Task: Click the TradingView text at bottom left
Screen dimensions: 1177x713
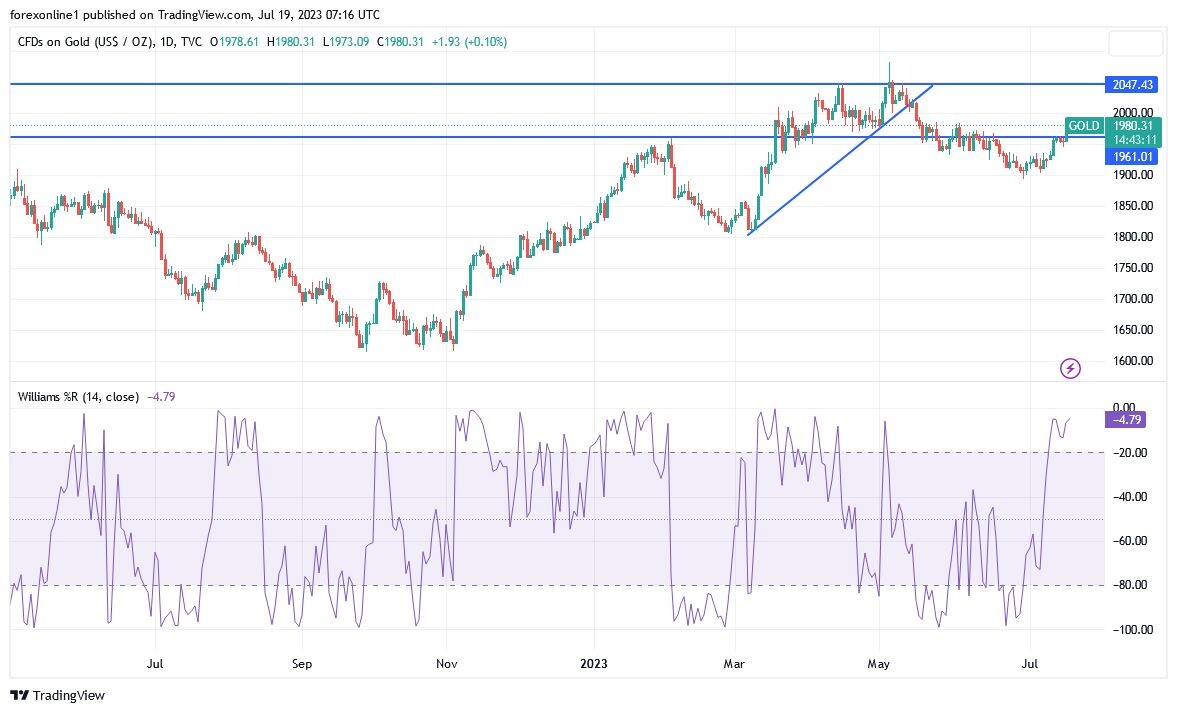Action: coord(69,696)
